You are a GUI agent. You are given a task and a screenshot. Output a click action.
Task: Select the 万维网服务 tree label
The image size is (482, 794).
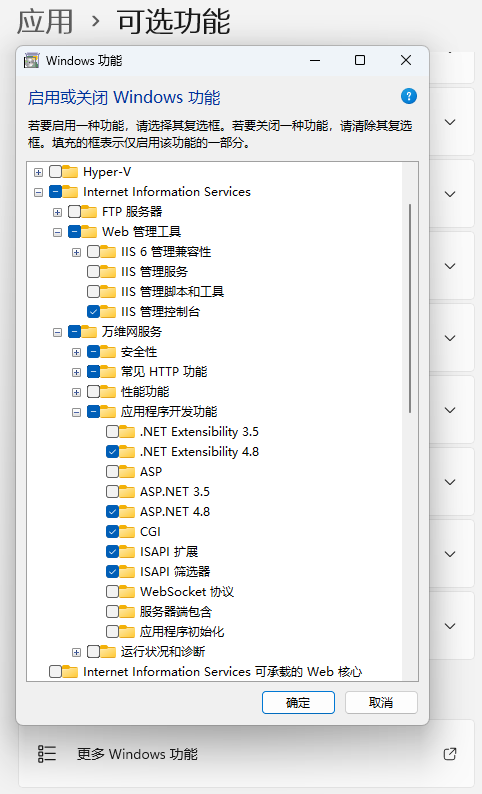coord(132,332)
